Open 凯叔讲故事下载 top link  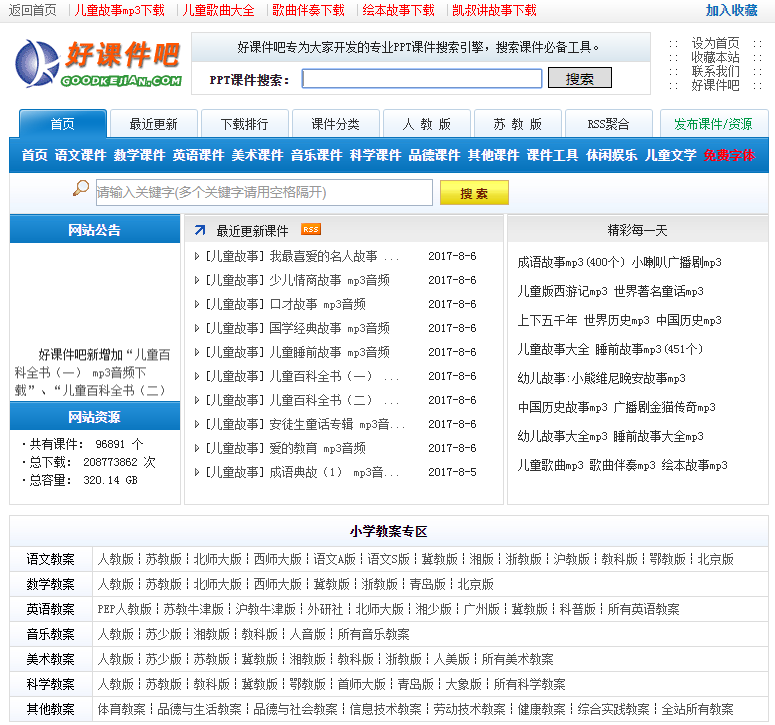(494, 10)
